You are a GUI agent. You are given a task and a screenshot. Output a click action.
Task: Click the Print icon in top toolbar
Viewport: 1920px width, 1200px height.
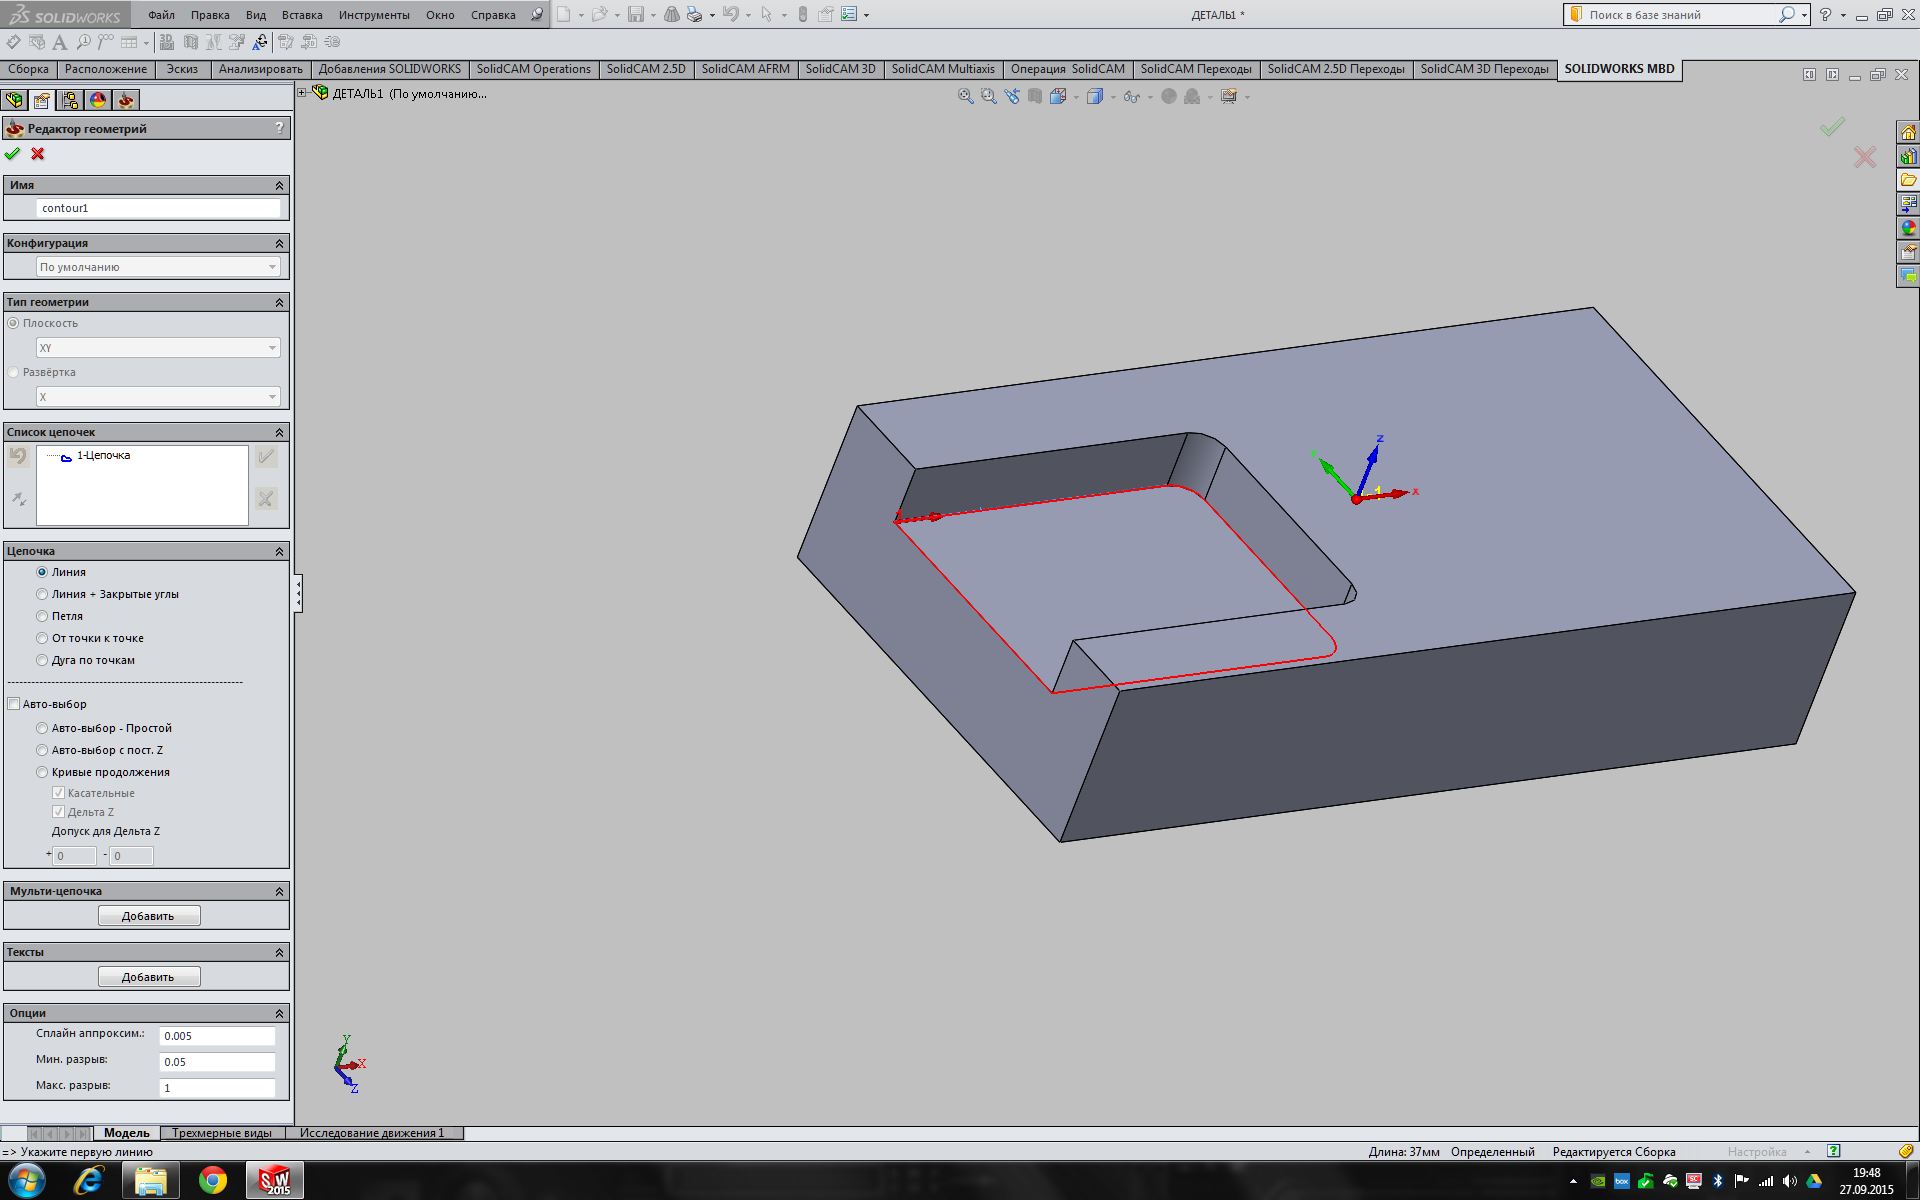(x=694, y=15)
